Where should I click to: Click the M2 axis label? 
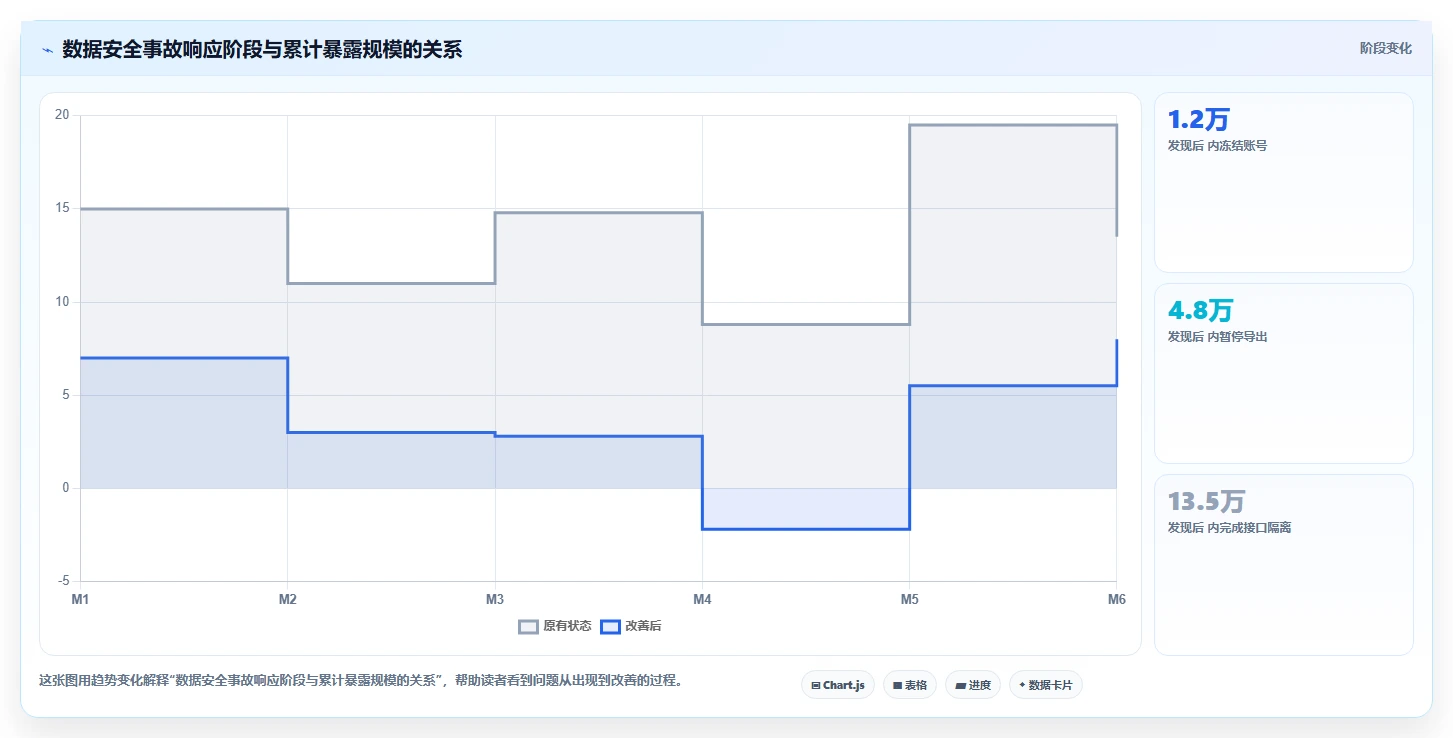287,600
